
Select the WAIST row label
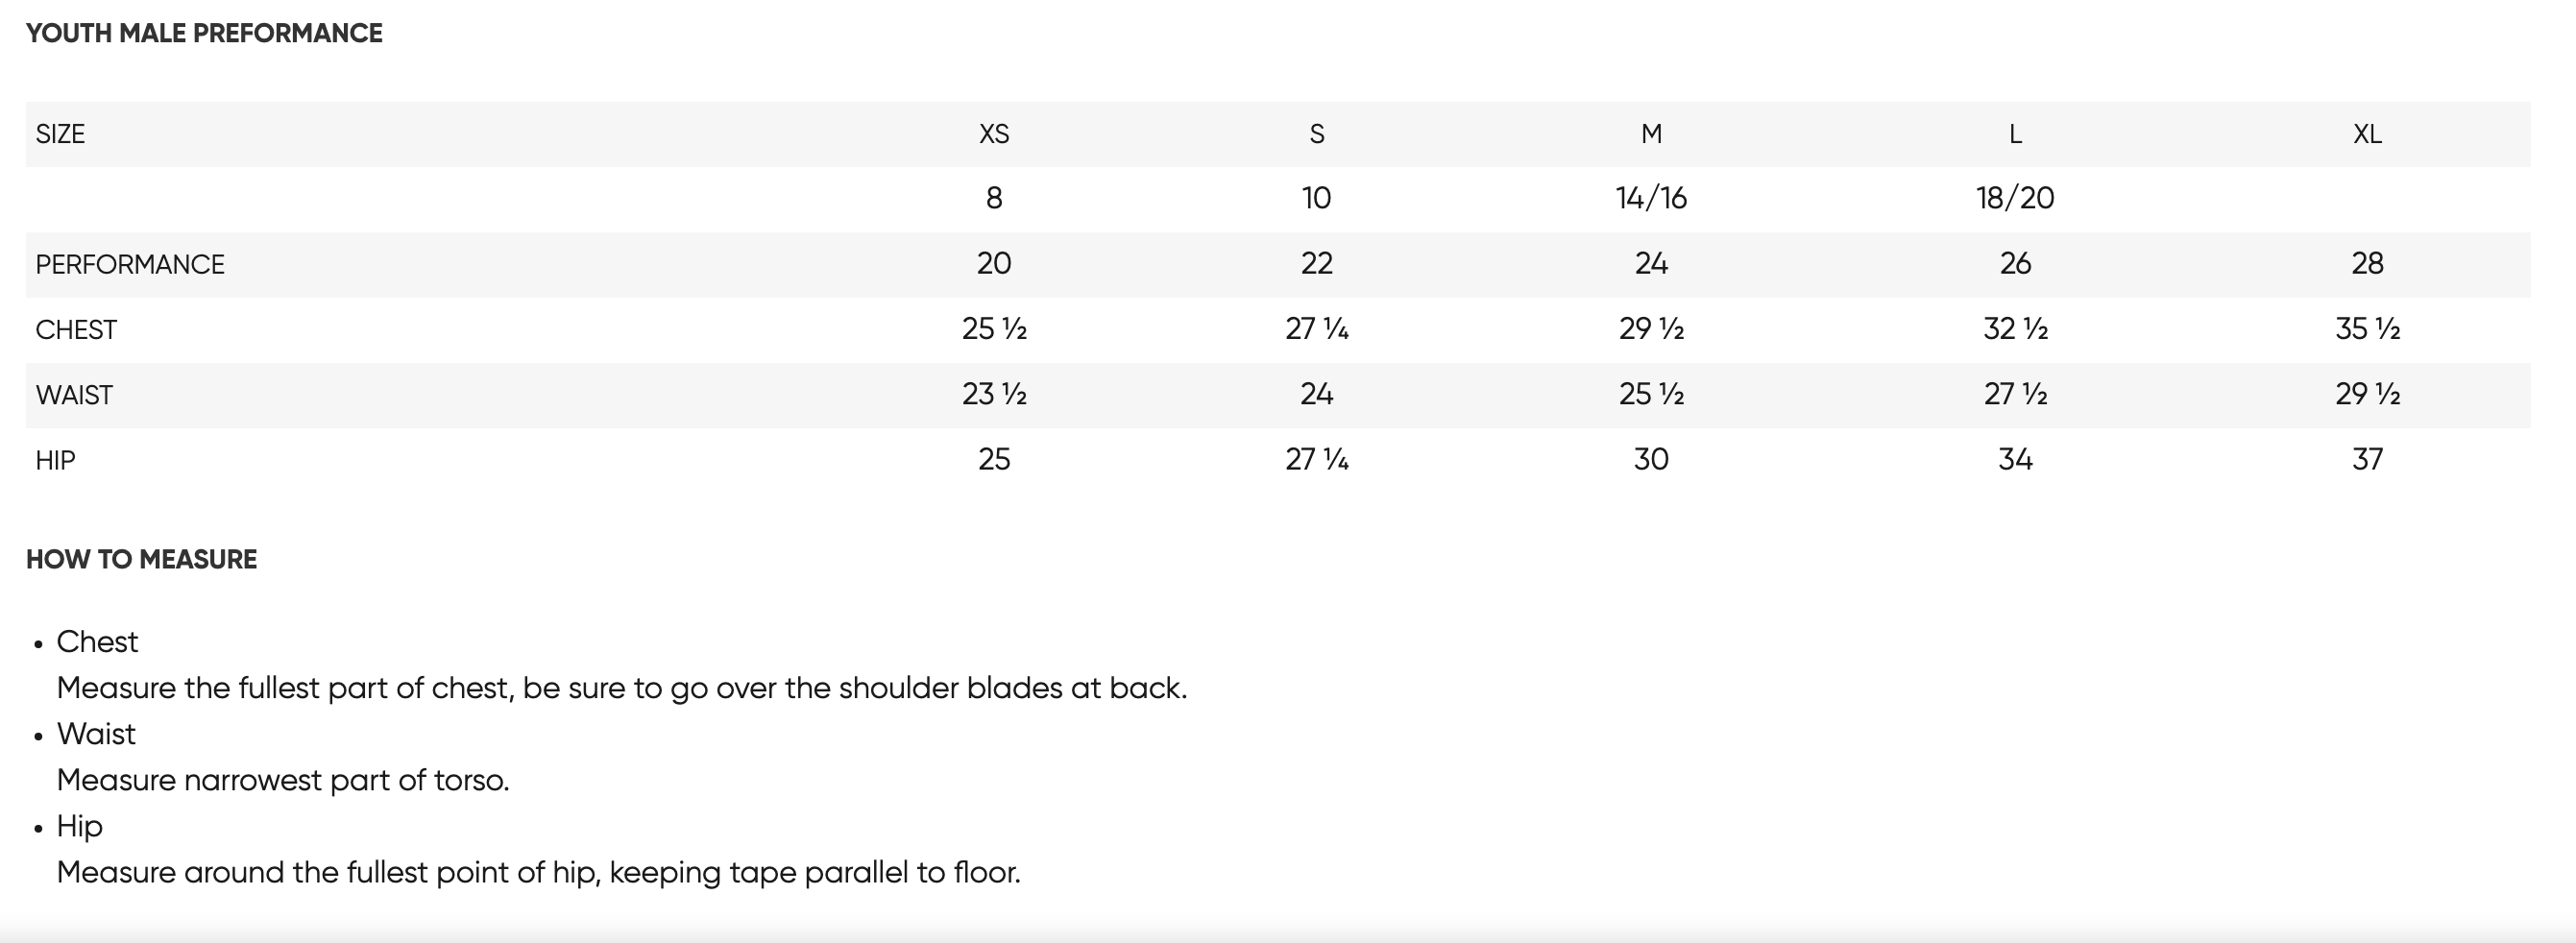pyautogui.click(x=74, y=395)
